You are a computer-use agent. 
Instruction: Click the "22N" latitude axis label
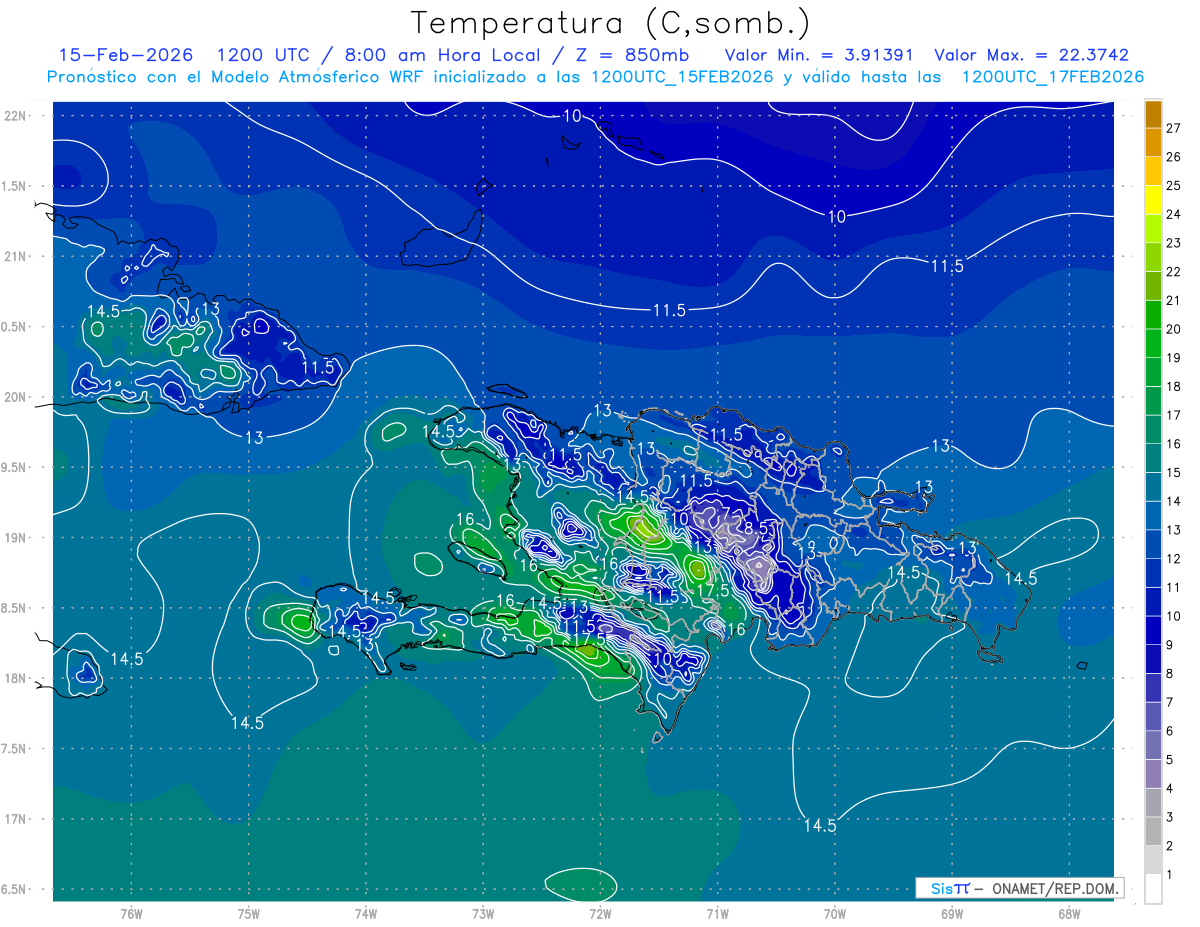(14, 115)
